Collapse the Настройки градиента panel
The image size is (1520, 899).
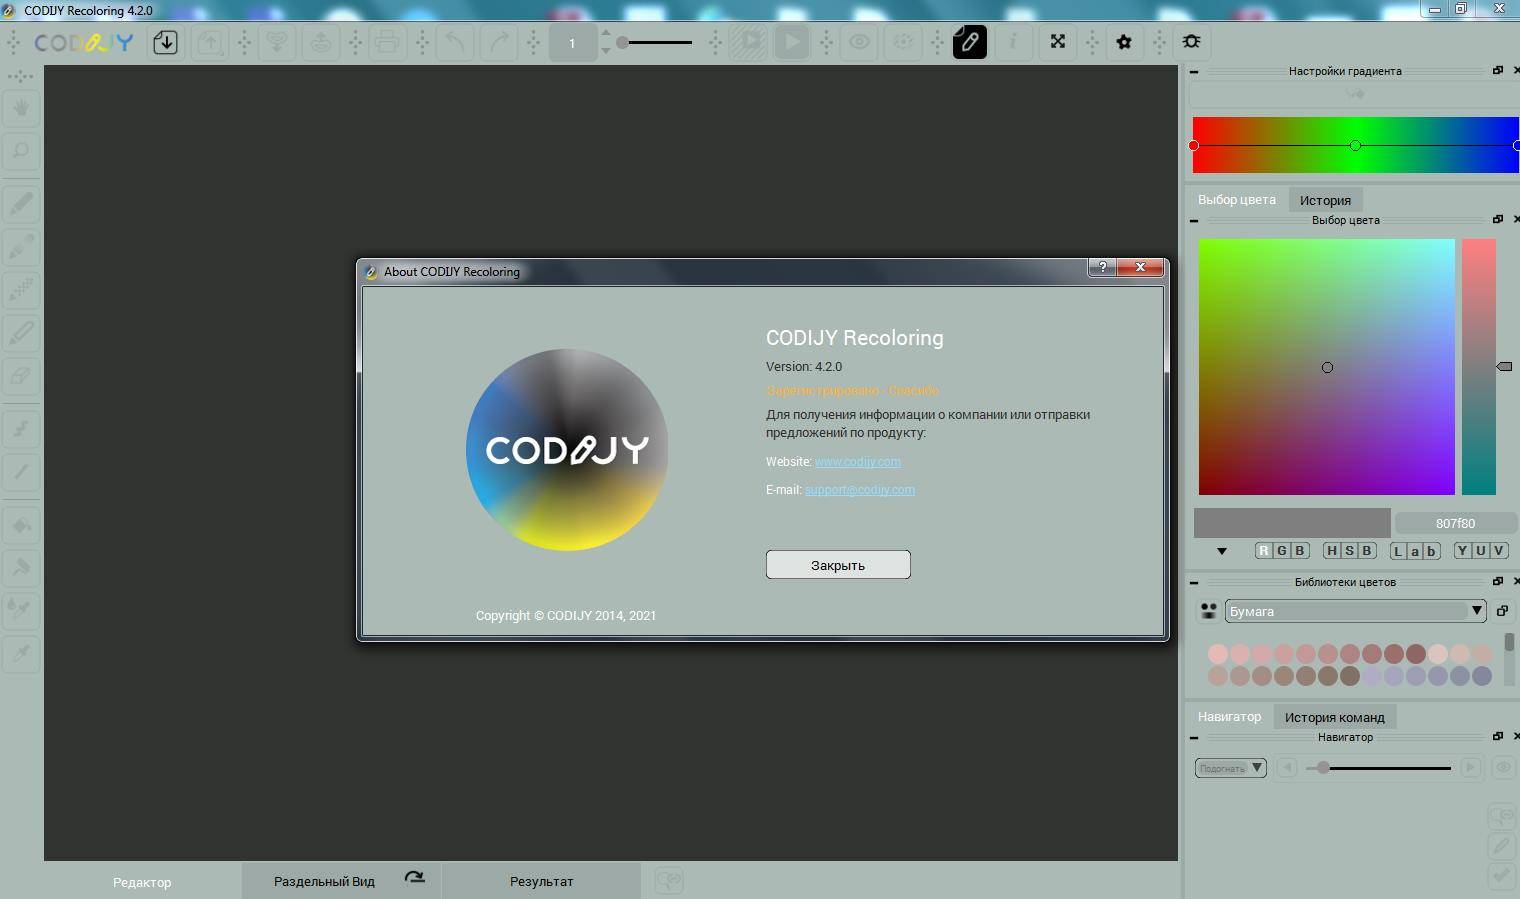[x=1194, y=72]
